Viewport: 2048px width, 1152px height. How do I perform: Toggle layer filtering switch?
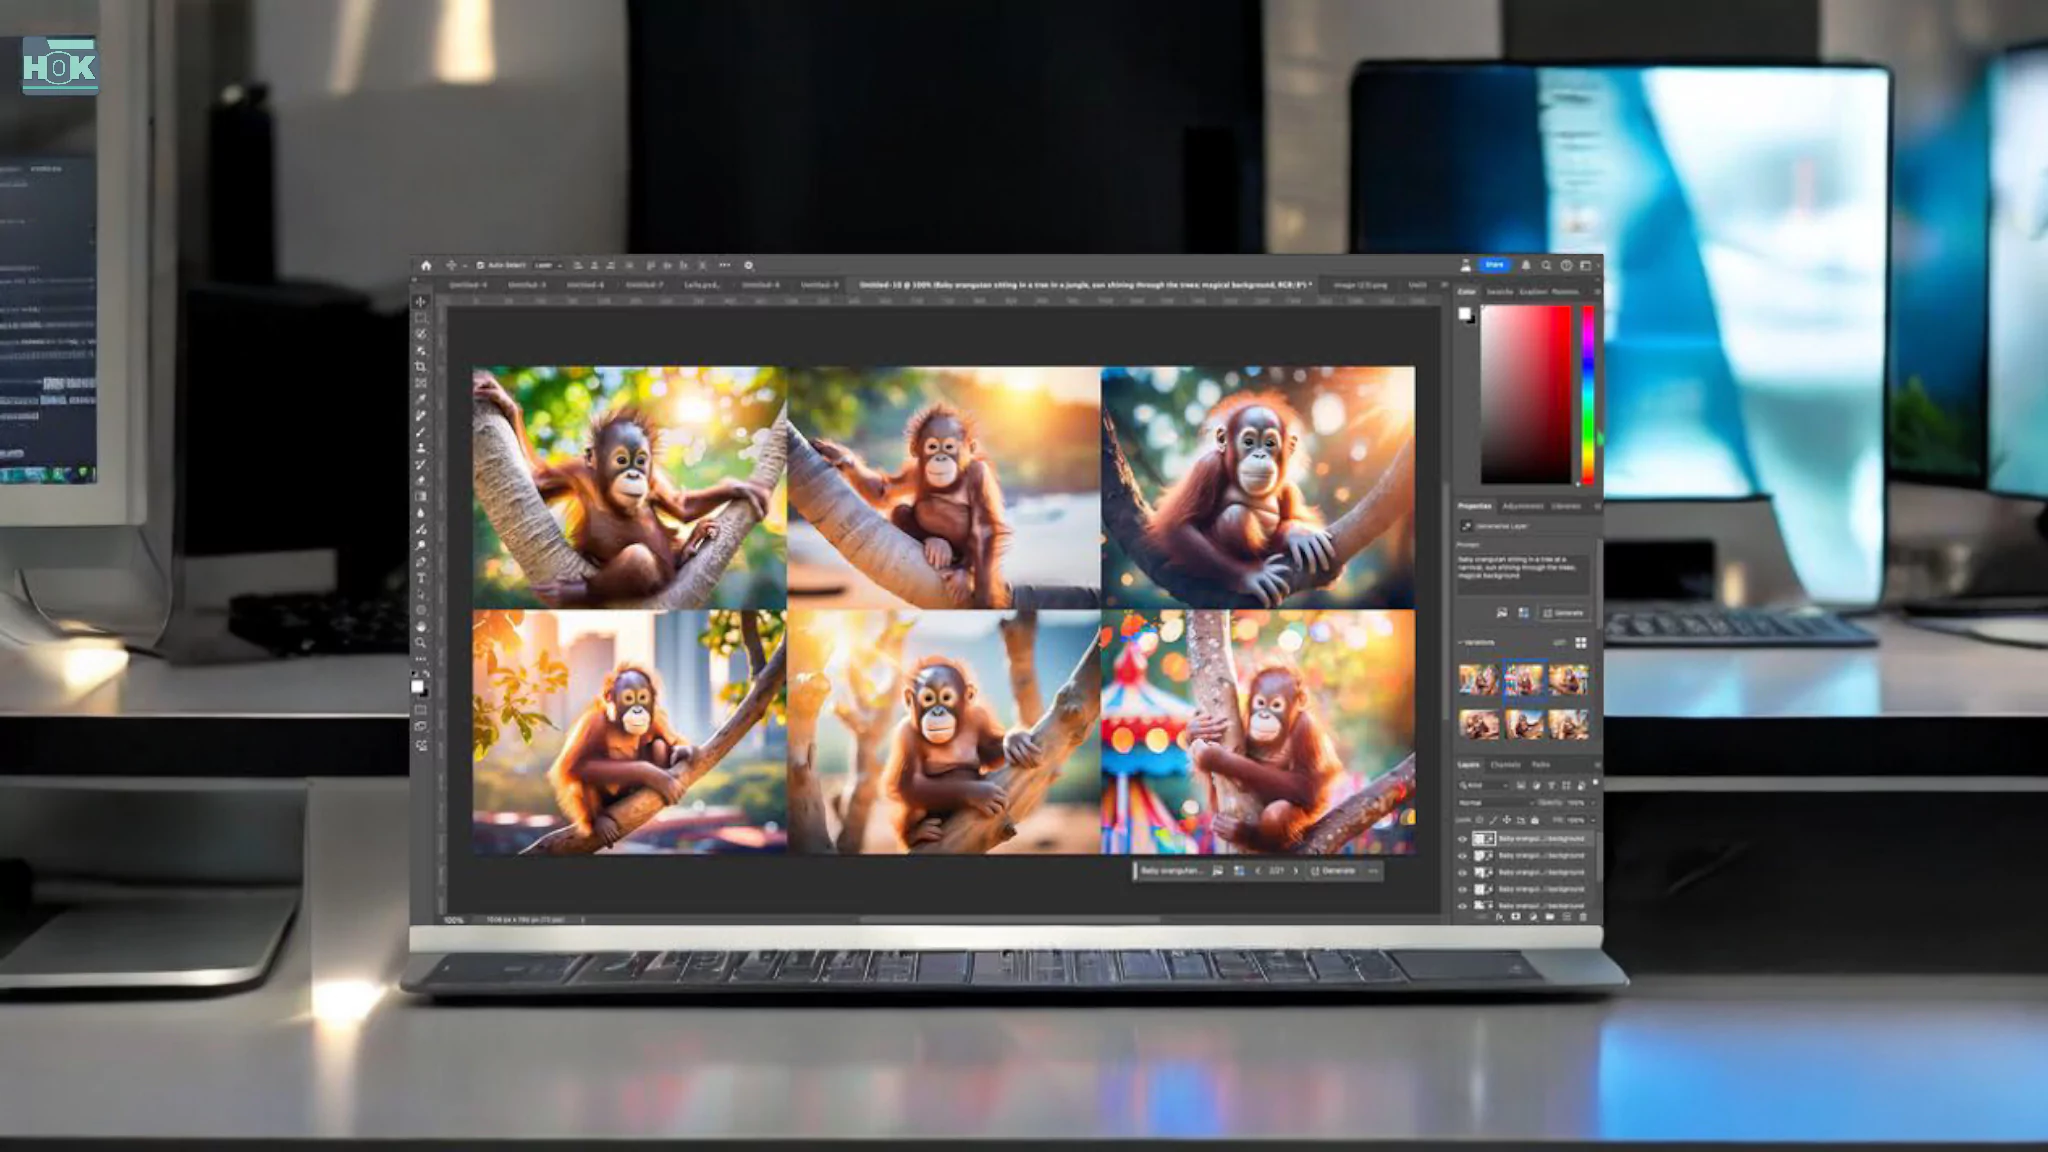pos(1595,782)
